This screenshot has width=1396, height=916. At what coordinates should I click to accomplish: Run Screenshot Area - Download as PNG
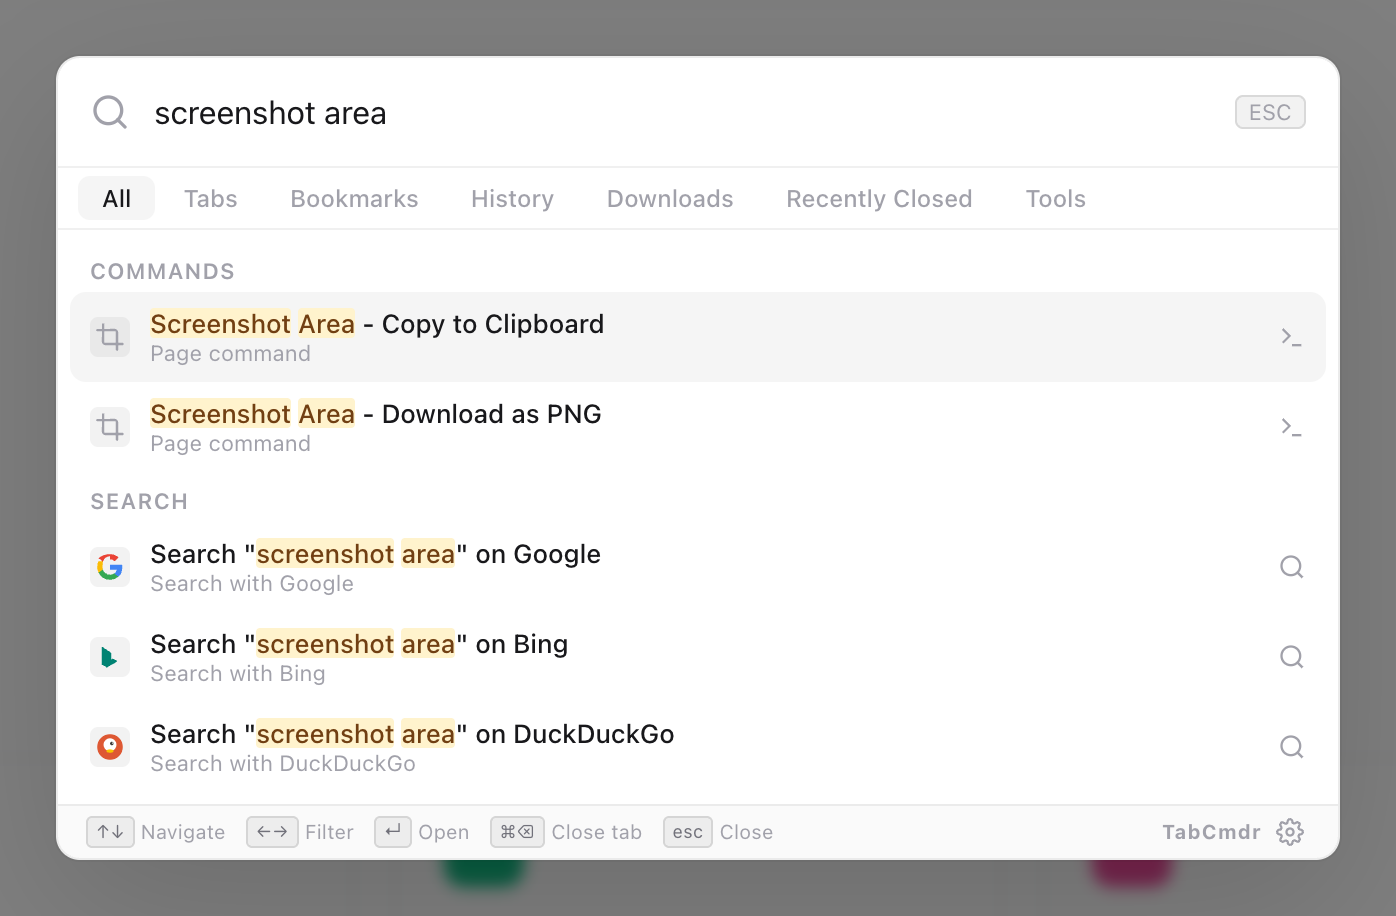coord(698,427)
